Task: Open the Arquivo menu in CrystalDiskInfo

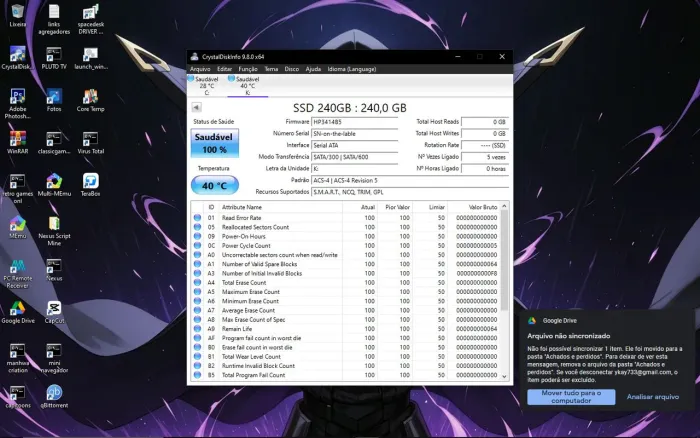Action: (x=200, y=69)
